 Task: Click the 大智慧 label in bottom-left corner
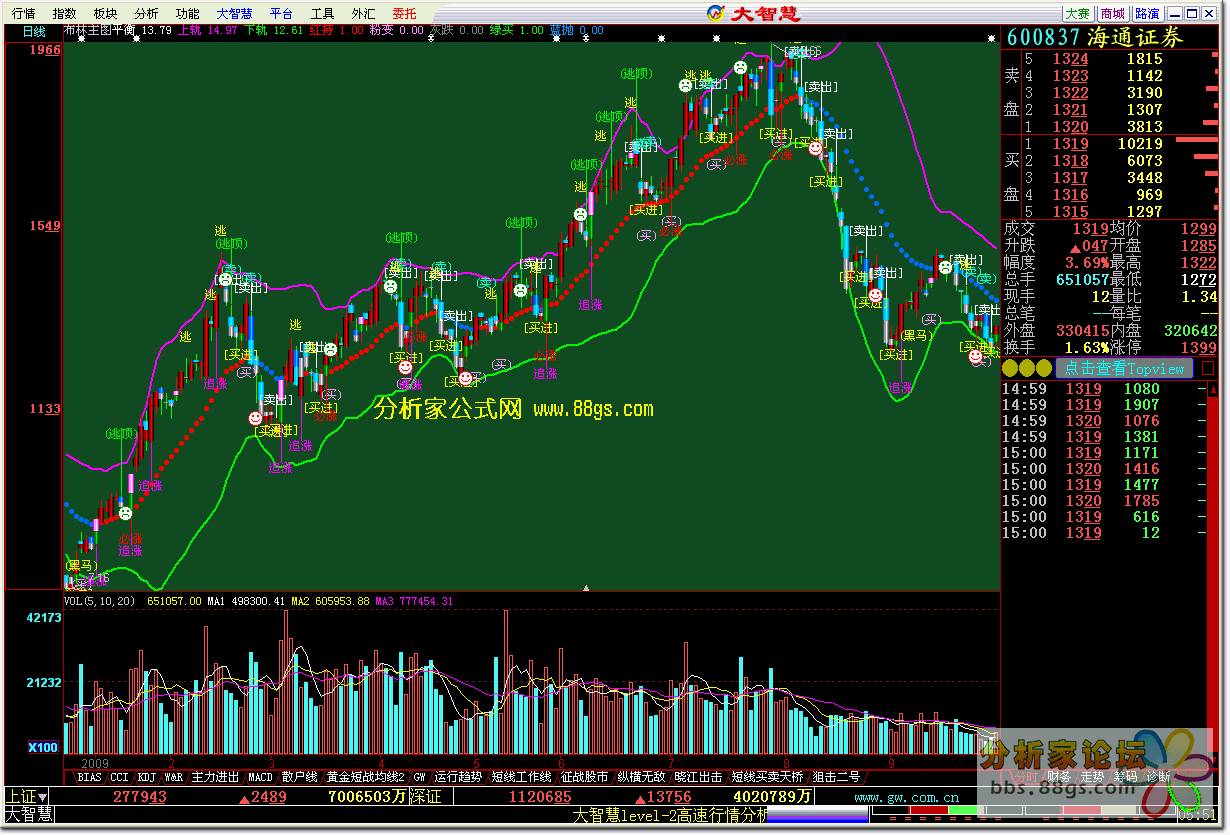28,815
